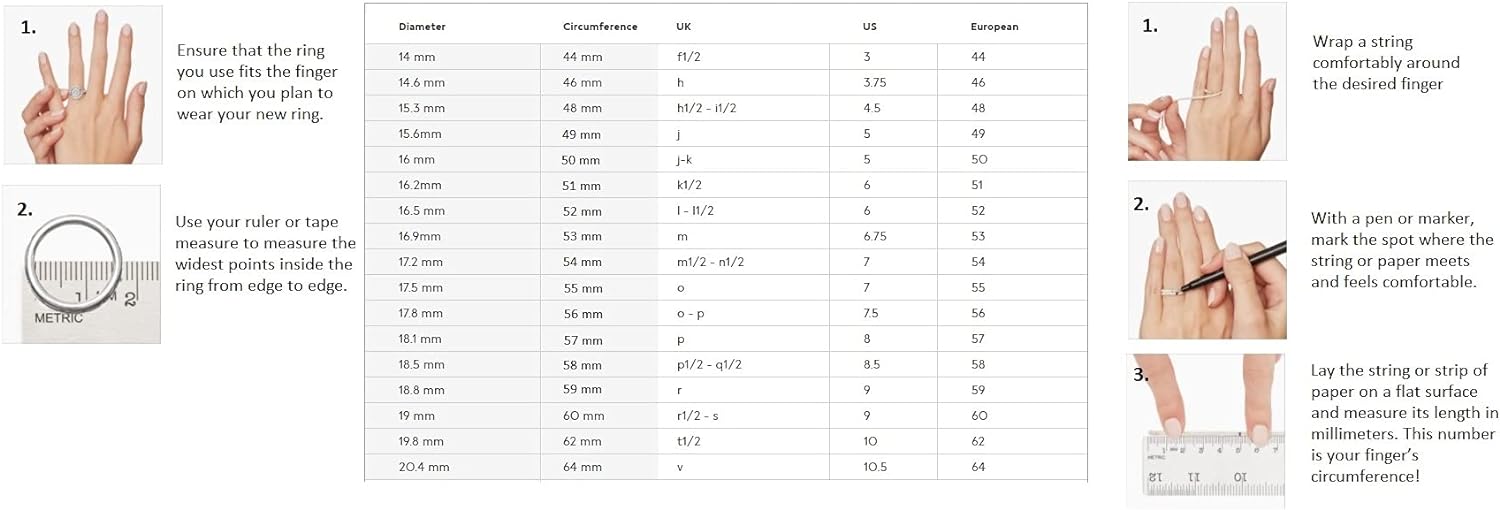1500x510 pixels.
Task: Open the fingers on ruler step 3 image
Action: [x=1207, y=430]
